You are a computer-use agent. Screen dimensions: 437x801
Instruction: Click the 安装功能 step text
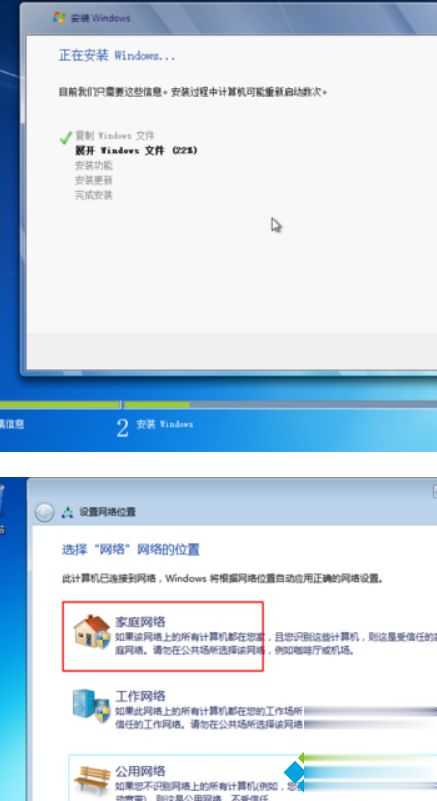pos(94,165)
